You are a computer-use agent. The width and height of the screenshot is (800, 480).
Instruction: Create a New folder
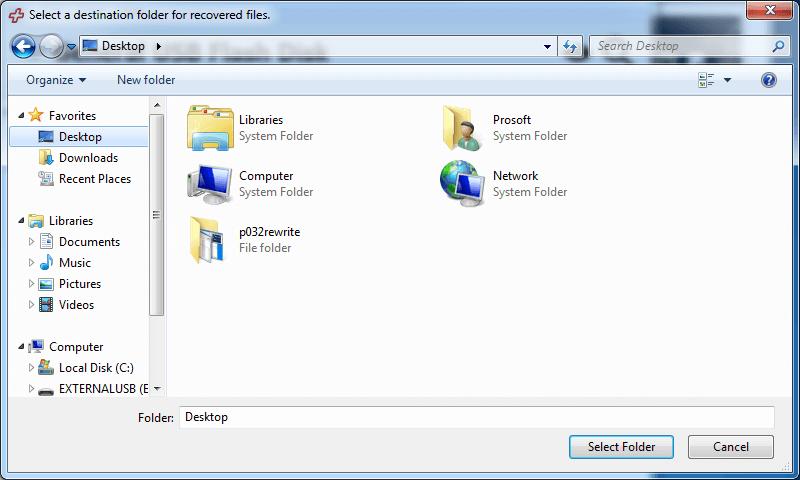point(146,80)
